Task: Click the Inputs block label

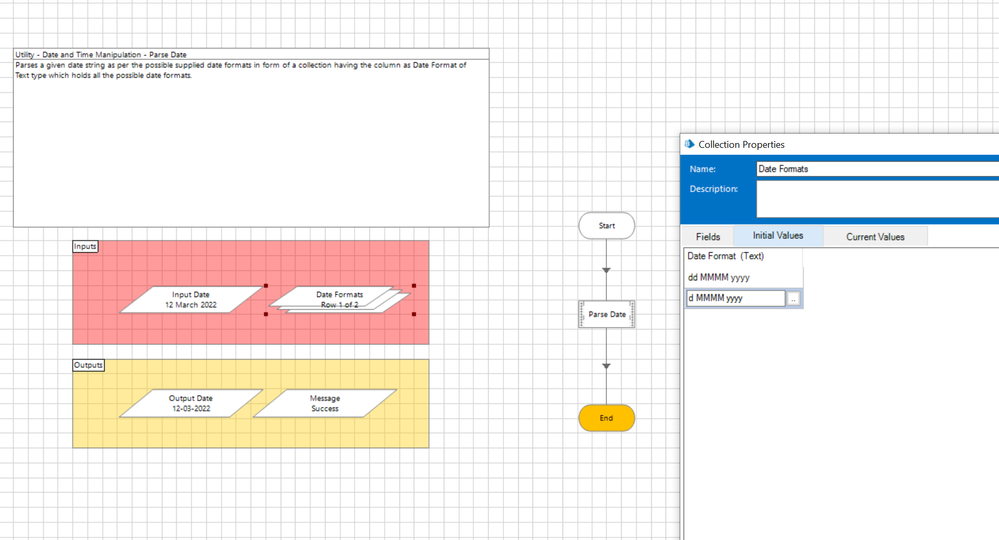Action: click(85, 246)
